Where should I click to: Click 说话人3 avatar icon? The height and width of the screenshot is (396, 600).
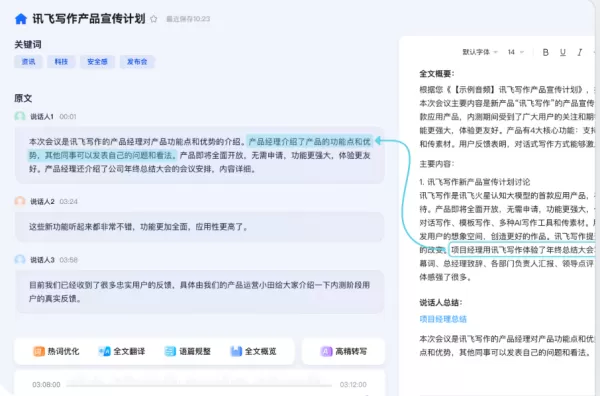click(20, 260)
